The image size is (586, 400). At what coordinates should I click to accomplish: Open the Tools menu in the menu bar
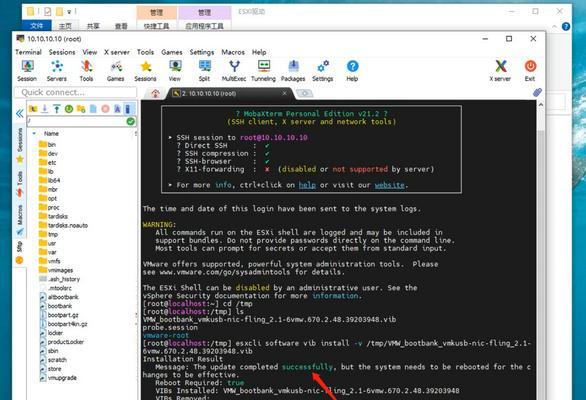(x=145, y=52)
